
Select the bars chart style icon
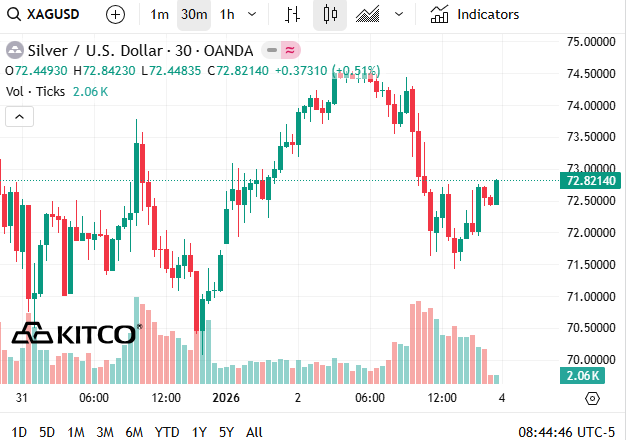coord(292,15)
